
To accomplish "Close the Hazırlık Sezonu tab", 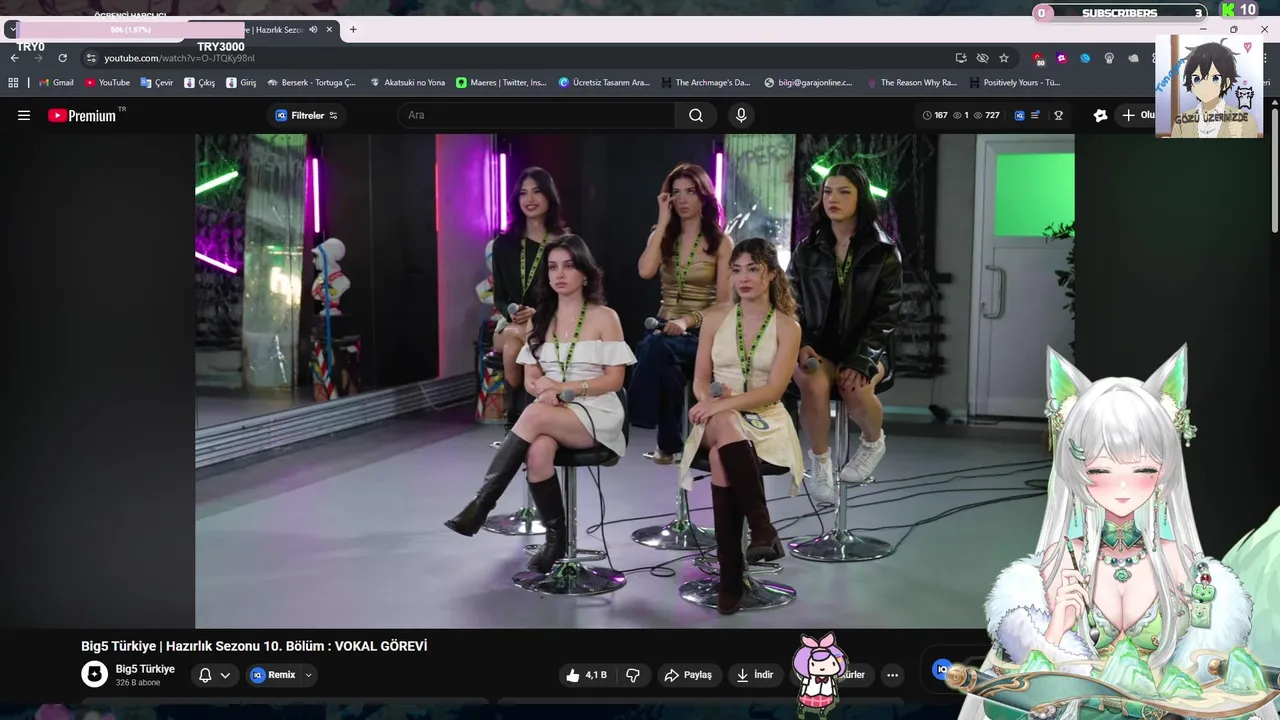I will (x=329, y=29).
